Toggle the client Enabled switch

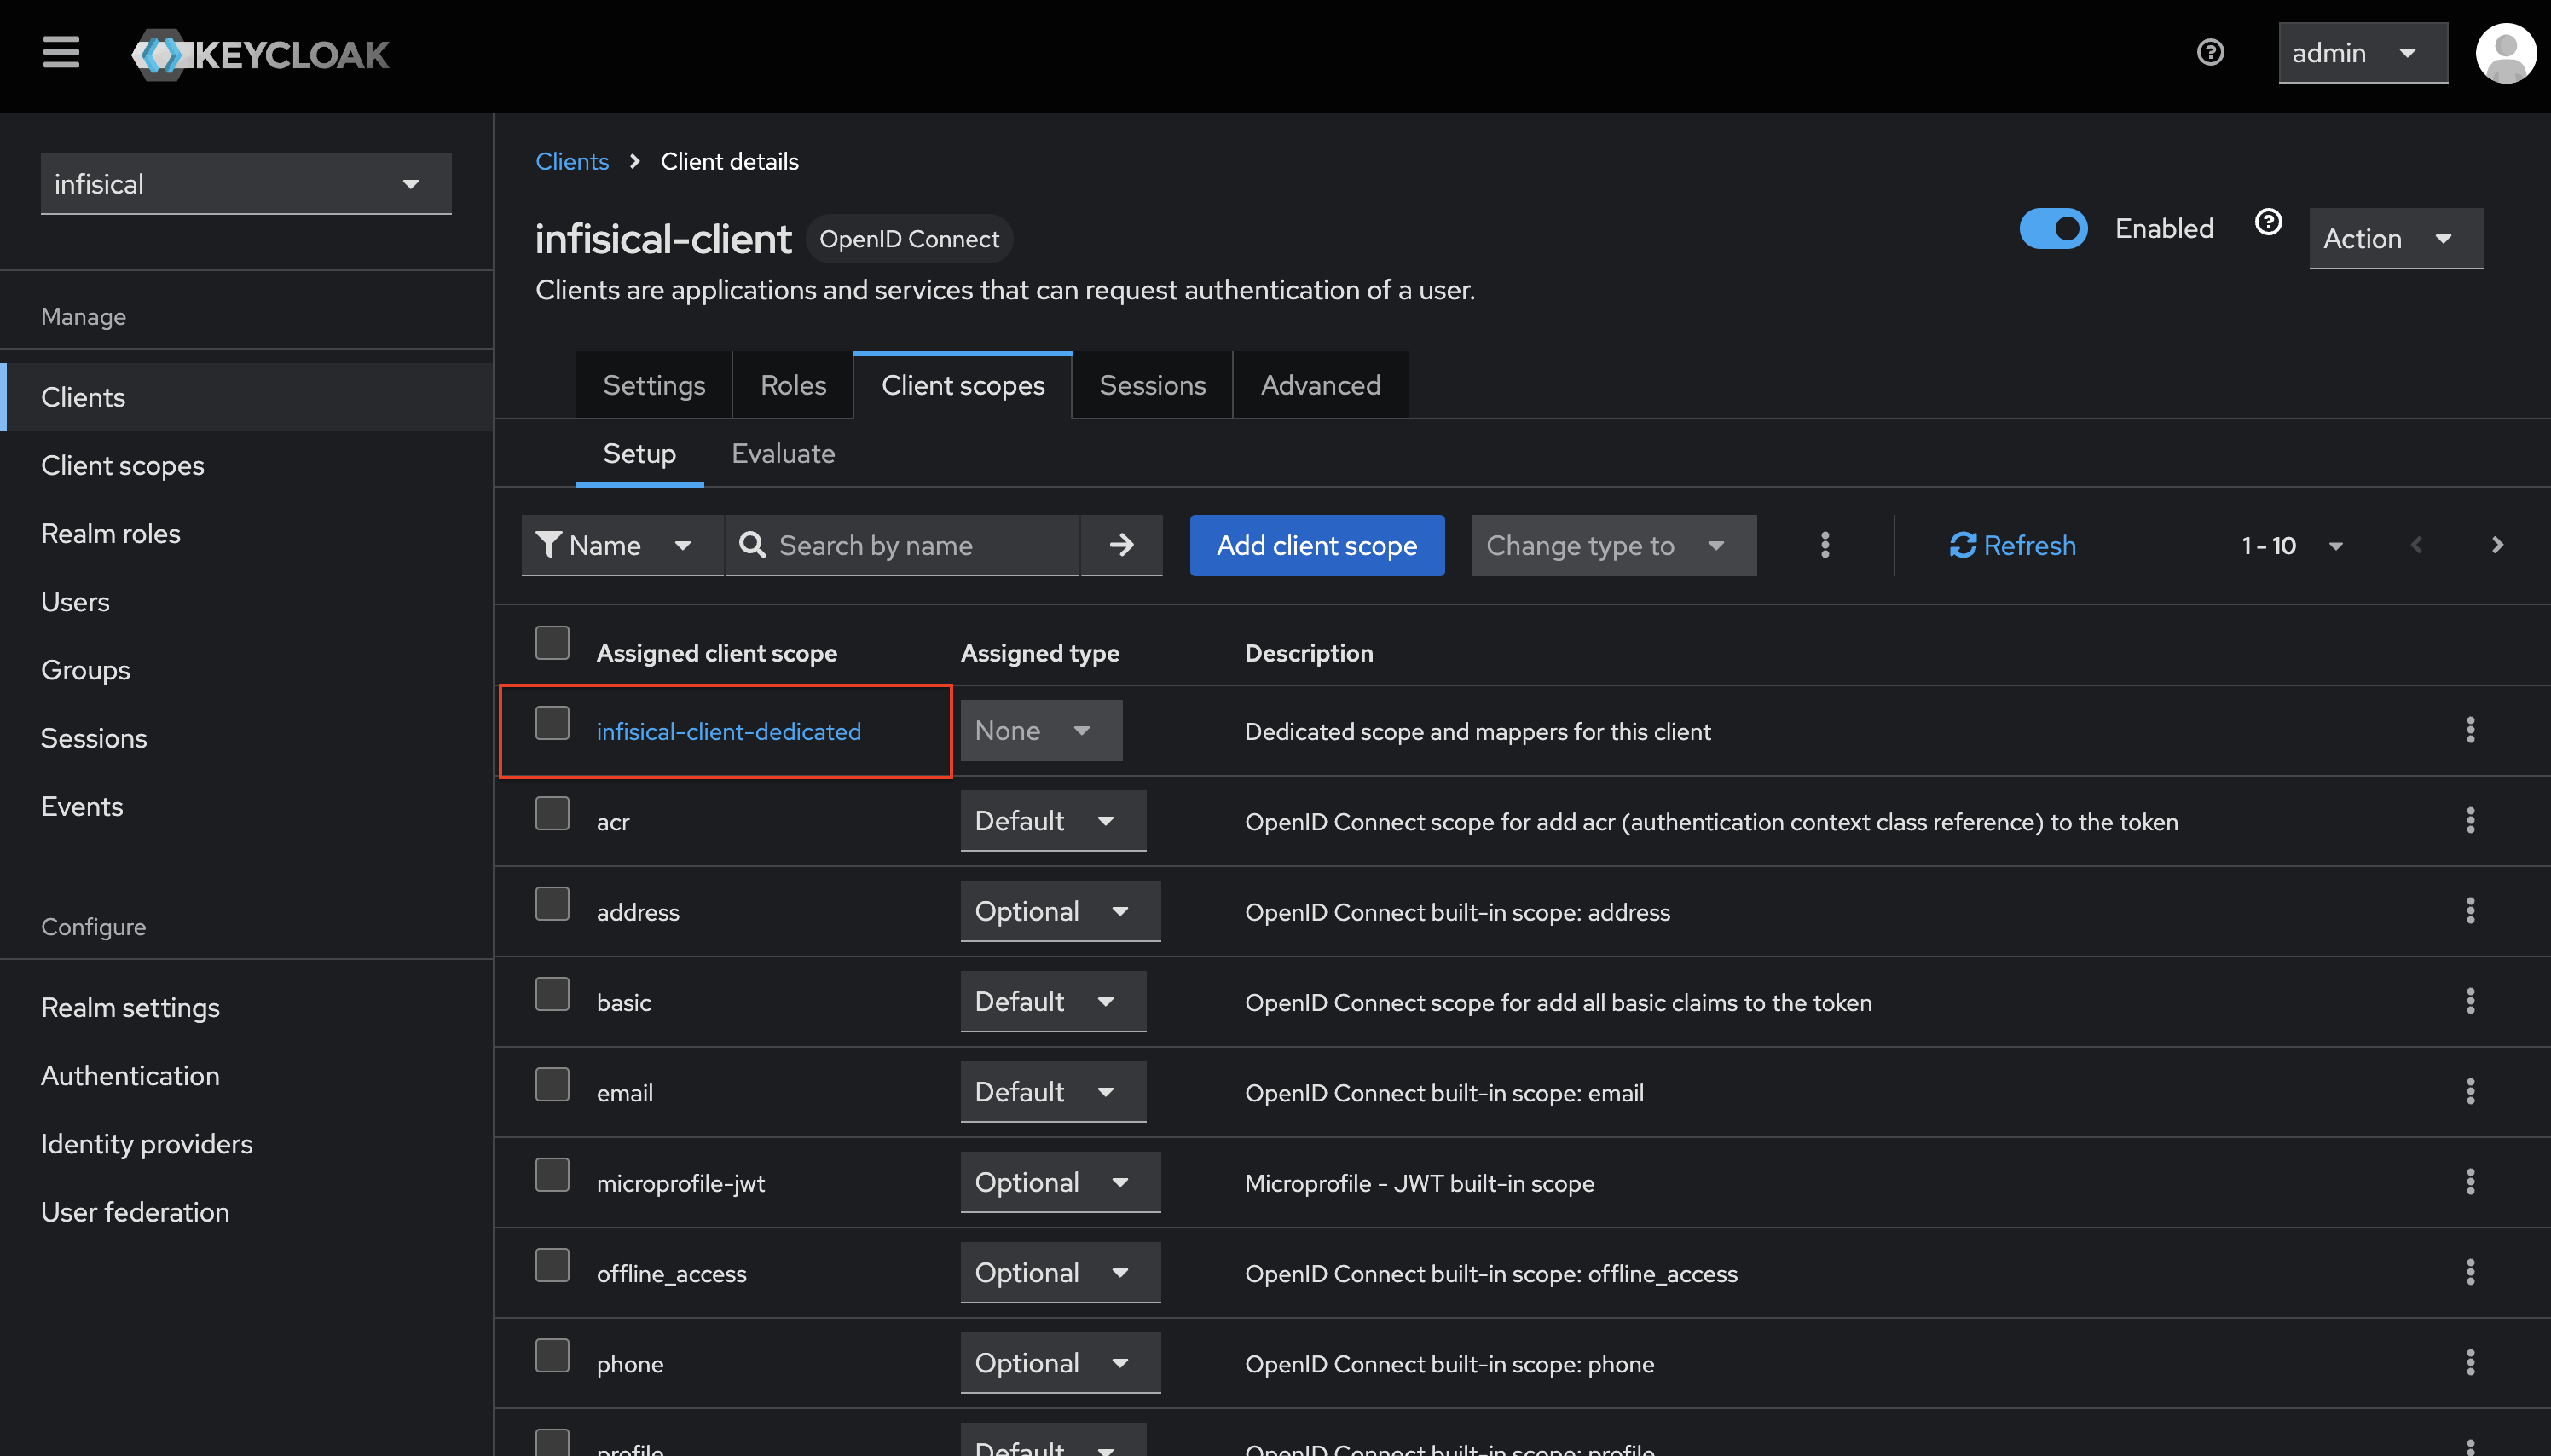(2053, 228)
